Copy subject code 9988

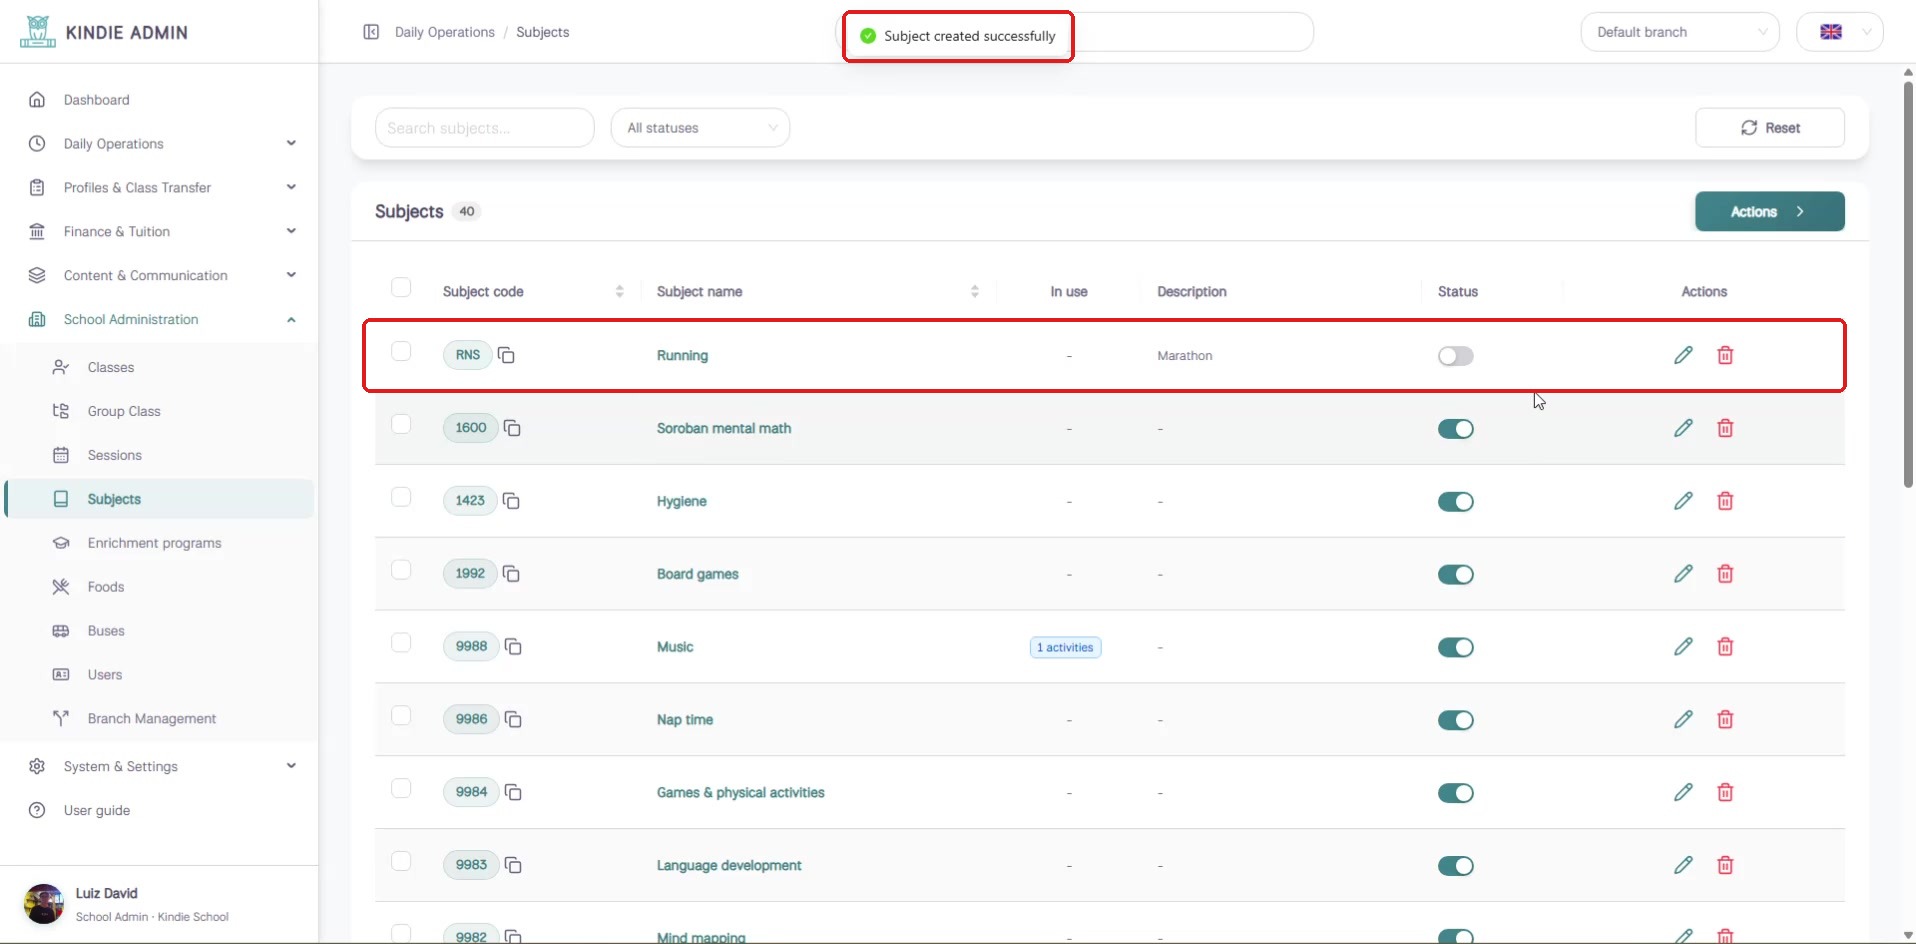point(513,647)
